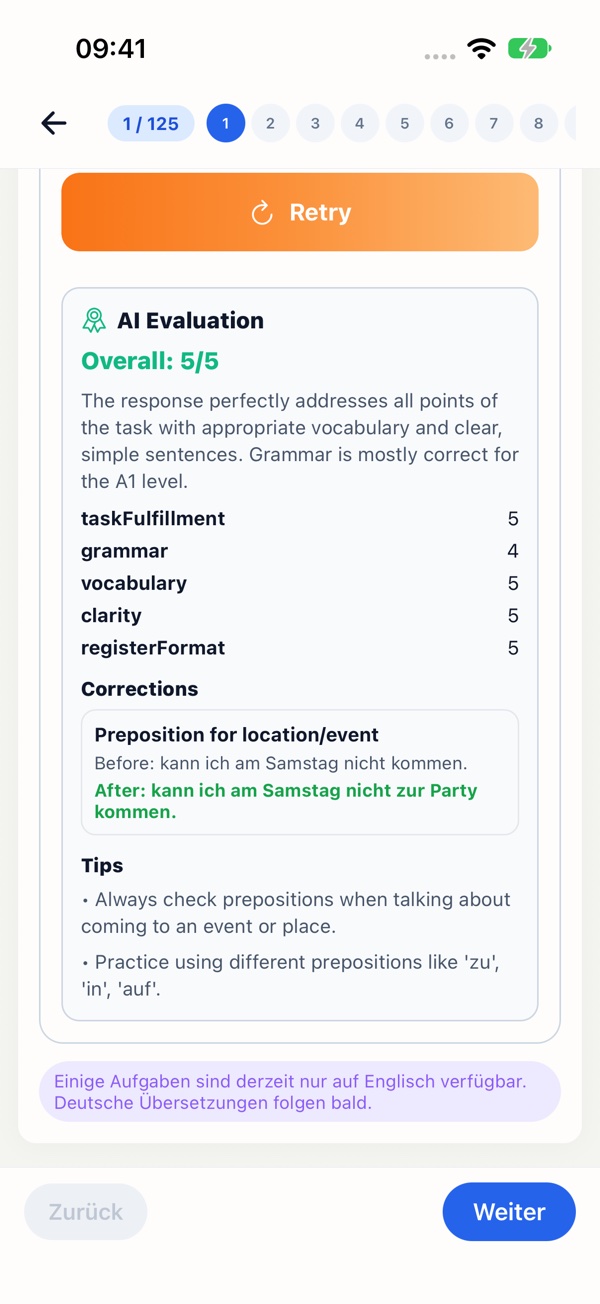Screen dimensions: 600x1304
Task: Go to question 3 bubble
Action: [315, 124]
